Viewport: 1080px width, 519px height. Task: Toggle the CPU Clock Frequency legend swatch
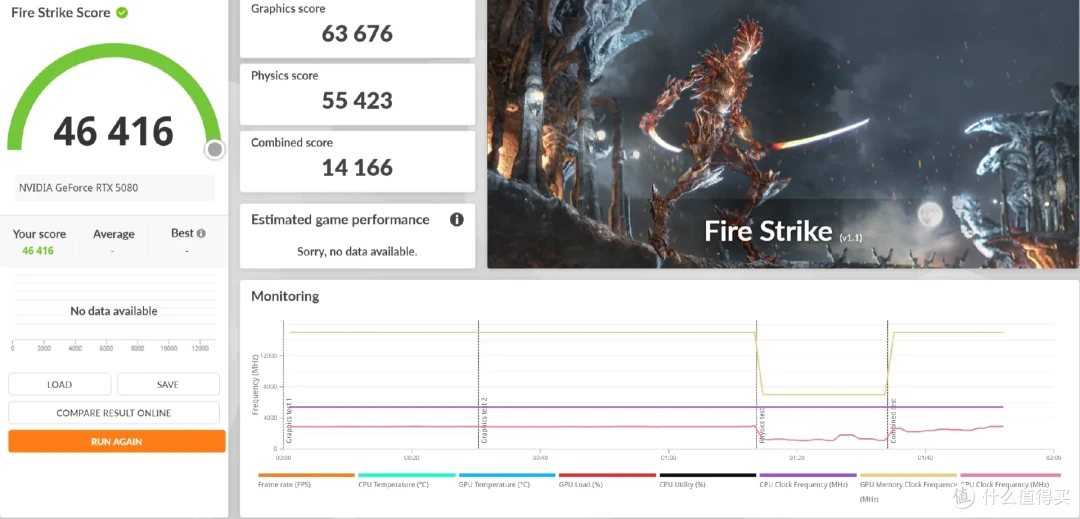[x=808, y=475]
